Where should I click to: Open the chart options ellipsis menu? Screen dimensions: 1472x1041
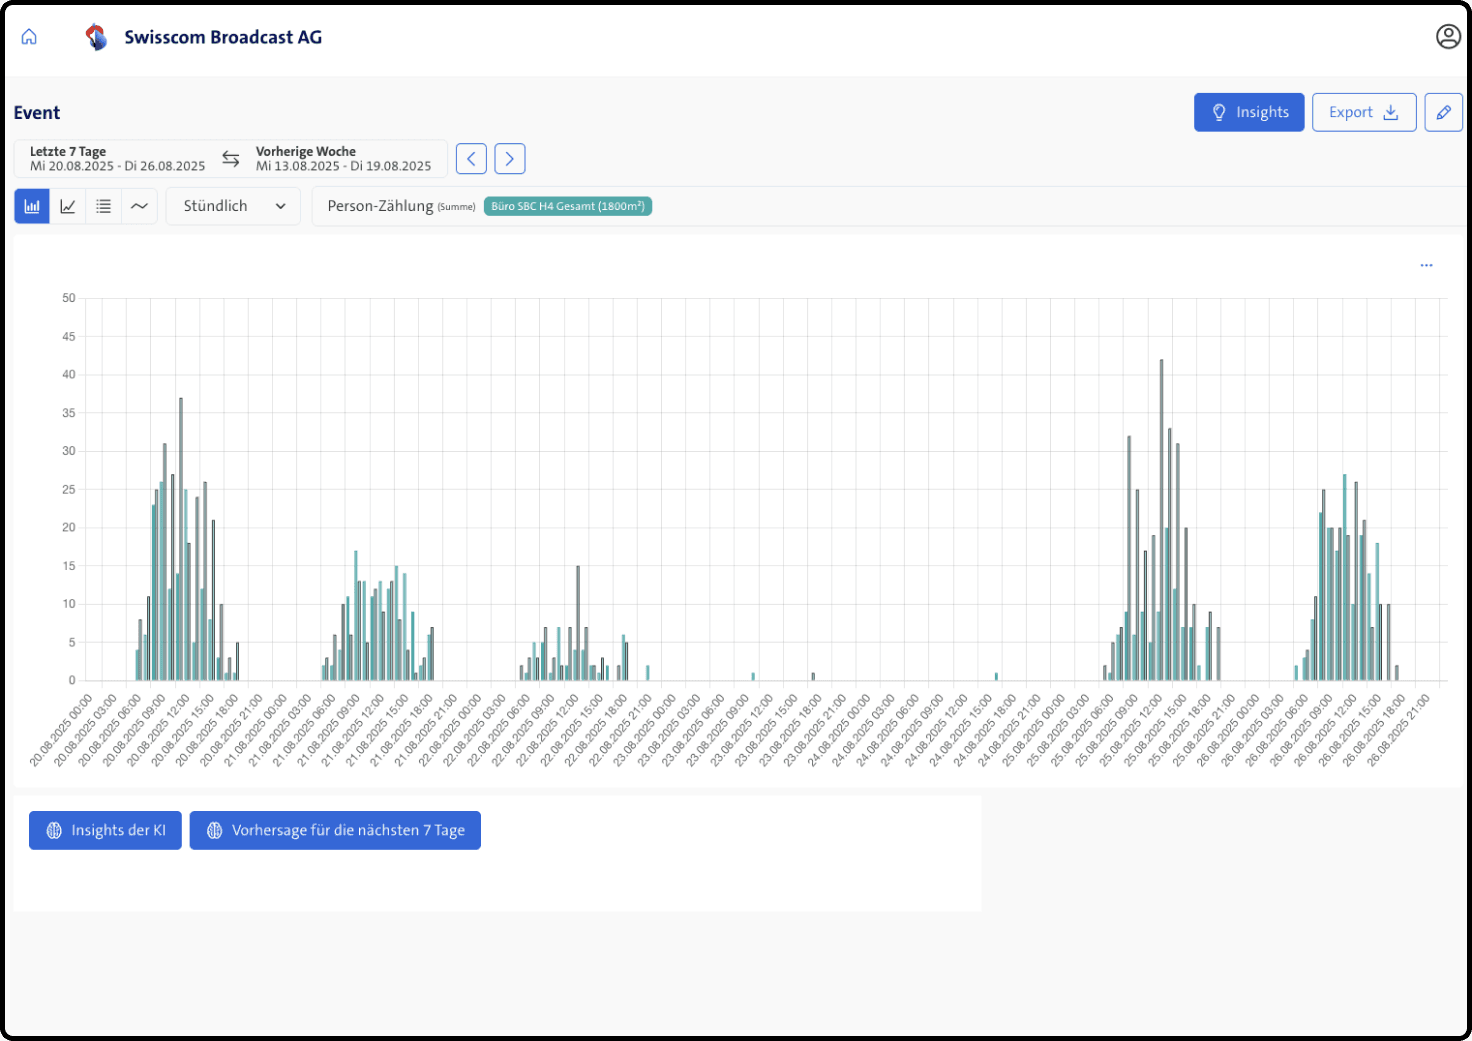tap(1427, 265)
